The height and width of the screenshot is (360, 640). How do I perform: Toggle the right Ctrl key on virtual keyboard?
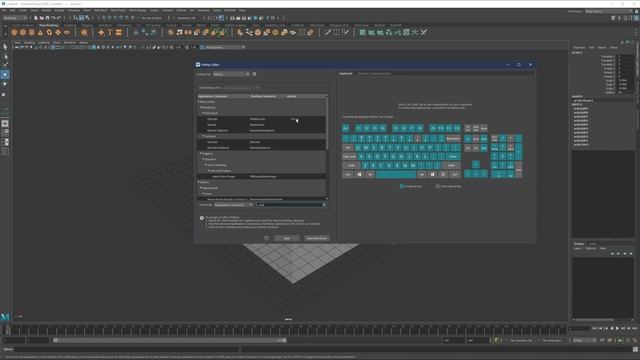coord(455,174)
